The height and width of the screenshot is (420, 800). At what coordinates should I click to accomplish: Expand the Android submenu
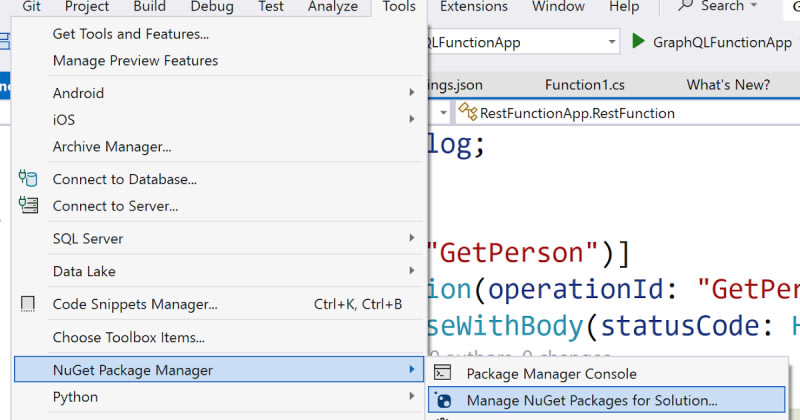click(411, 93)
